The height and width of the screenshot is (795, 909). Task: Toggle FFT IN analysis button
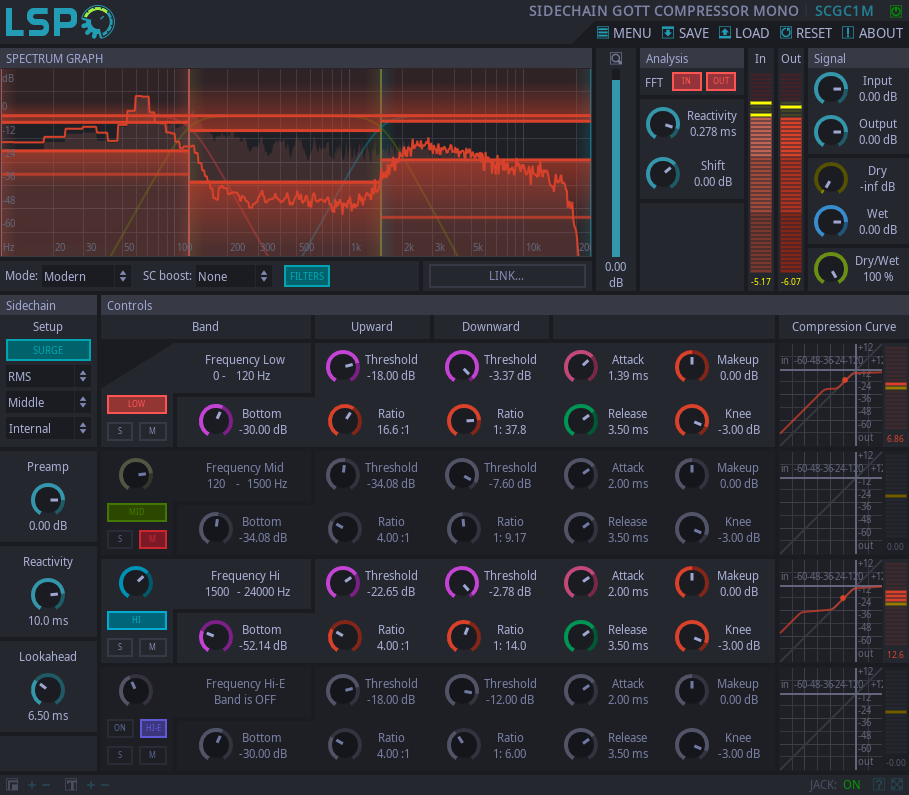click(x=686, y=81)
